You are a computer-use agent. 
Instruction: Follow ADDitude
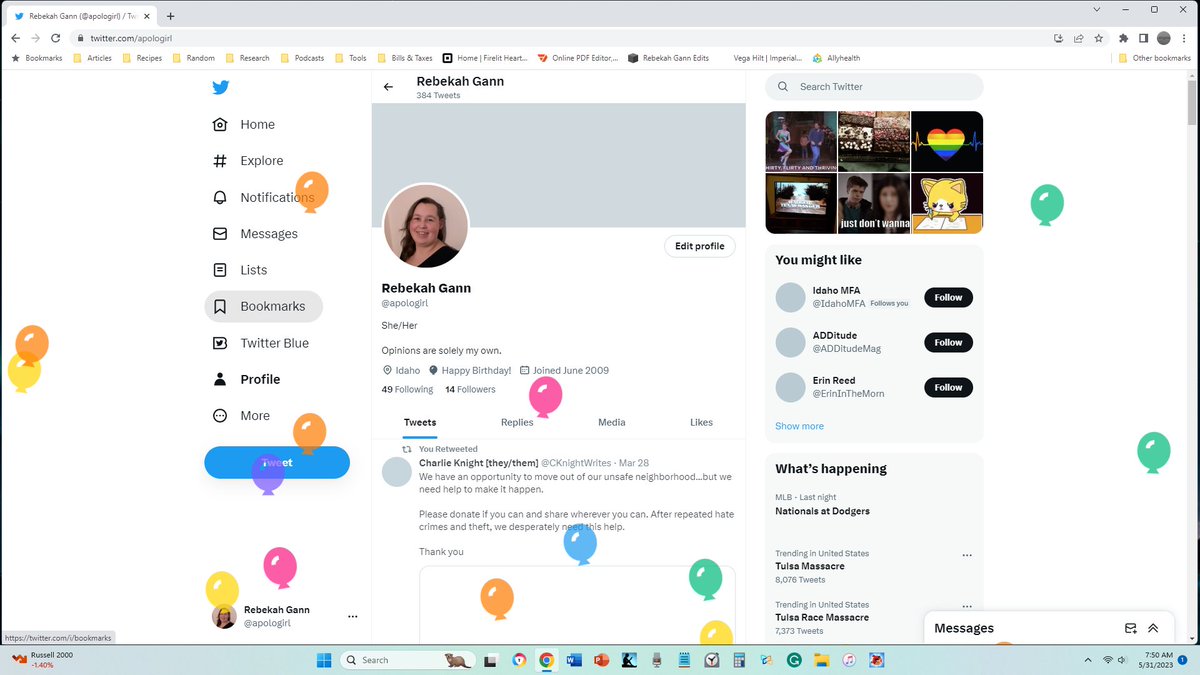pos(948,342)
